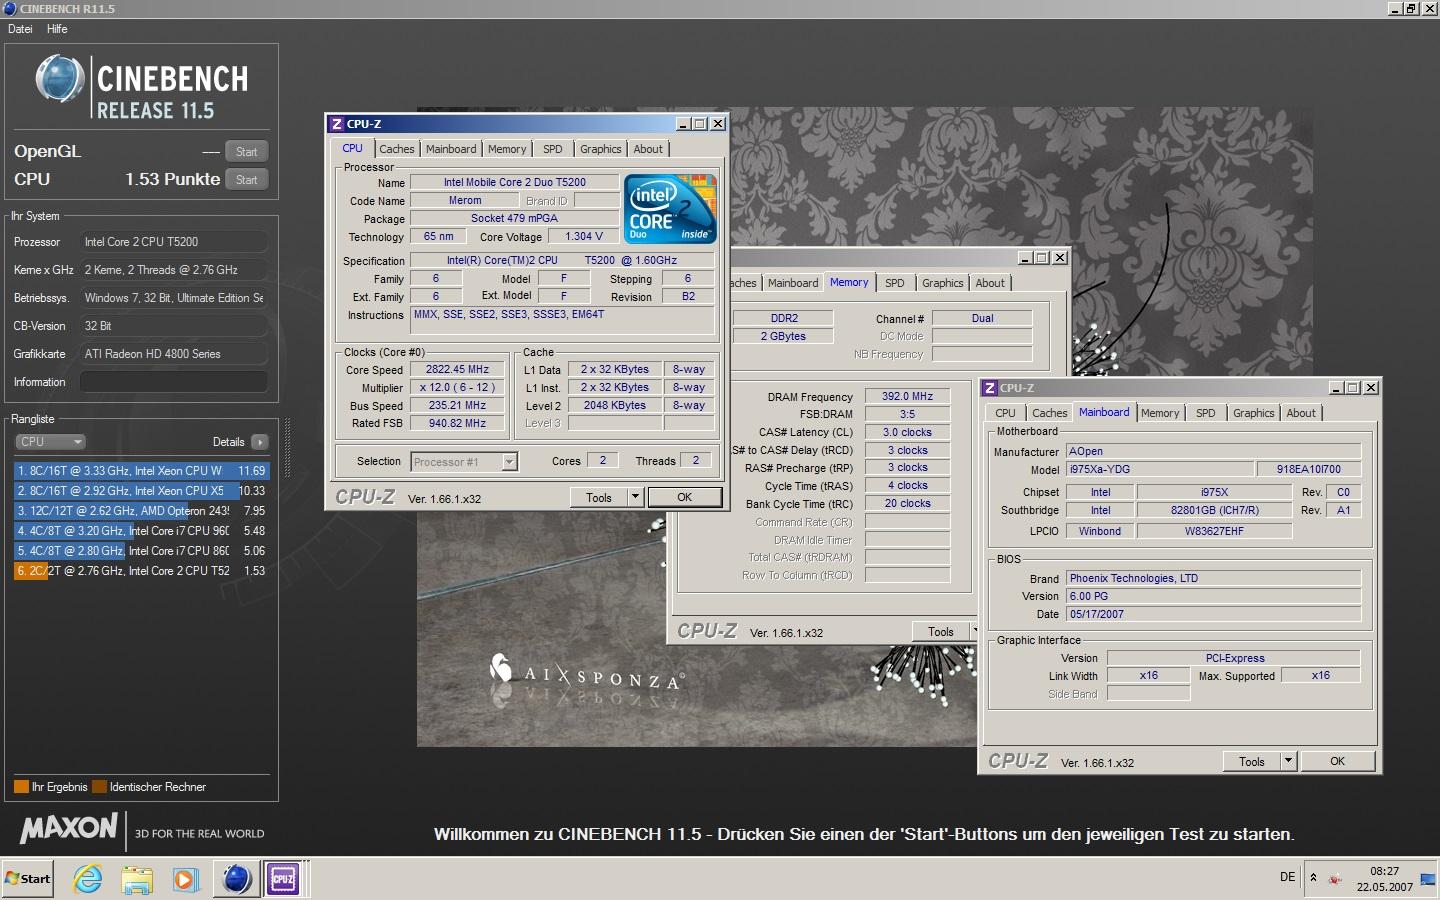The width and height of the screenshot is (1440, 900).
Task: Start the CPU benchmark
Action: coord(246,179)
